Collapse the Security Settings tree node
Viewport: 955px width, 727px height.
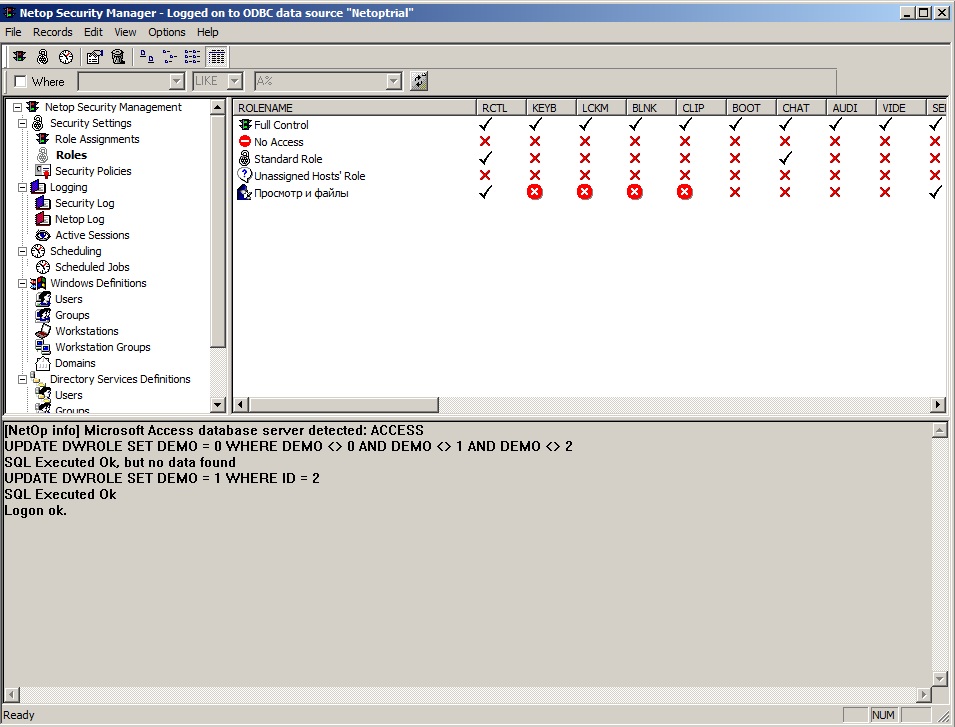pyautogui.click(x=23, y=123)
